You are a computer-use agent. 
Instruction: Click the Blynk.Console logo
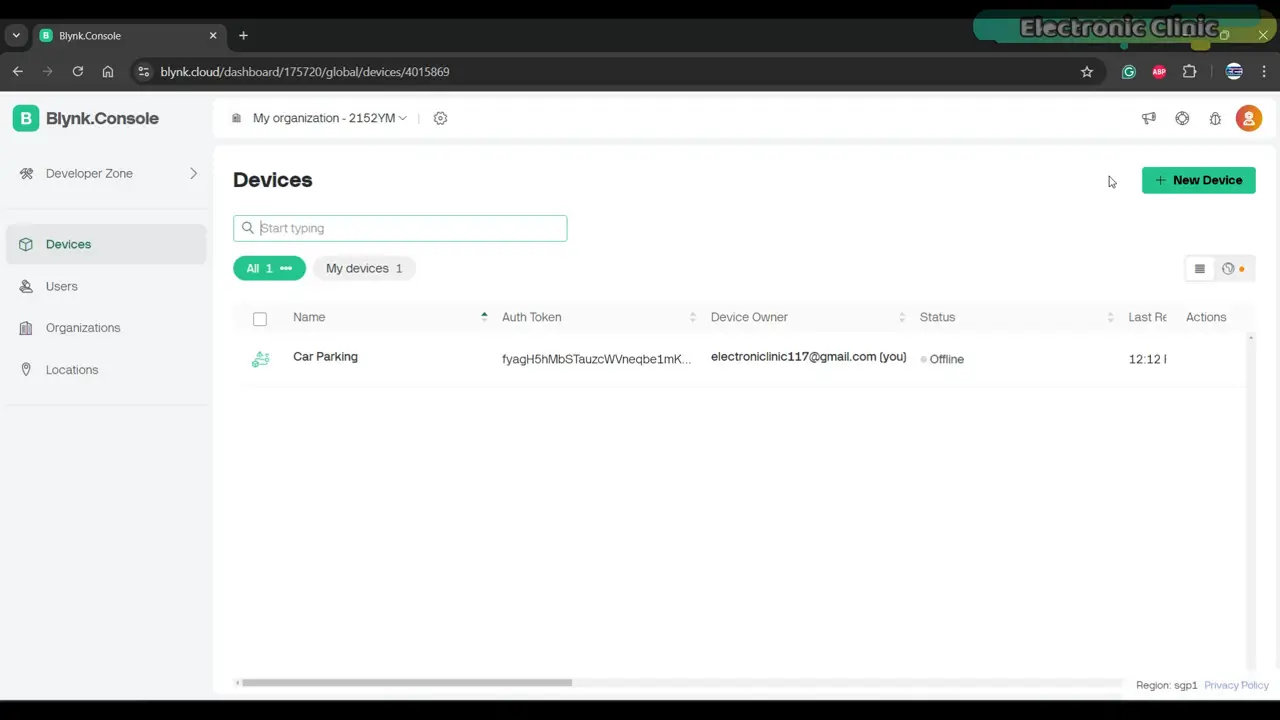click(x=86, y=118)
